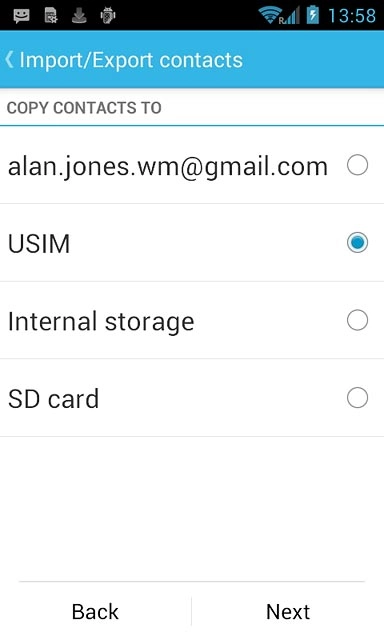Tap the SIM card notification icon
384x640 pixels.
click(x=51, y=16)
